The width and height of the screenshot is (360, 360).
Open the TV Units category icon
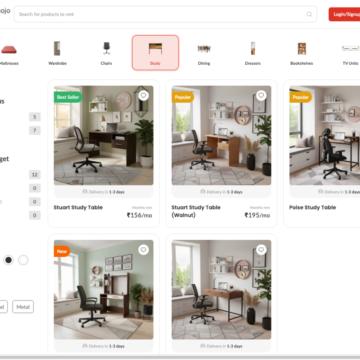350,49
